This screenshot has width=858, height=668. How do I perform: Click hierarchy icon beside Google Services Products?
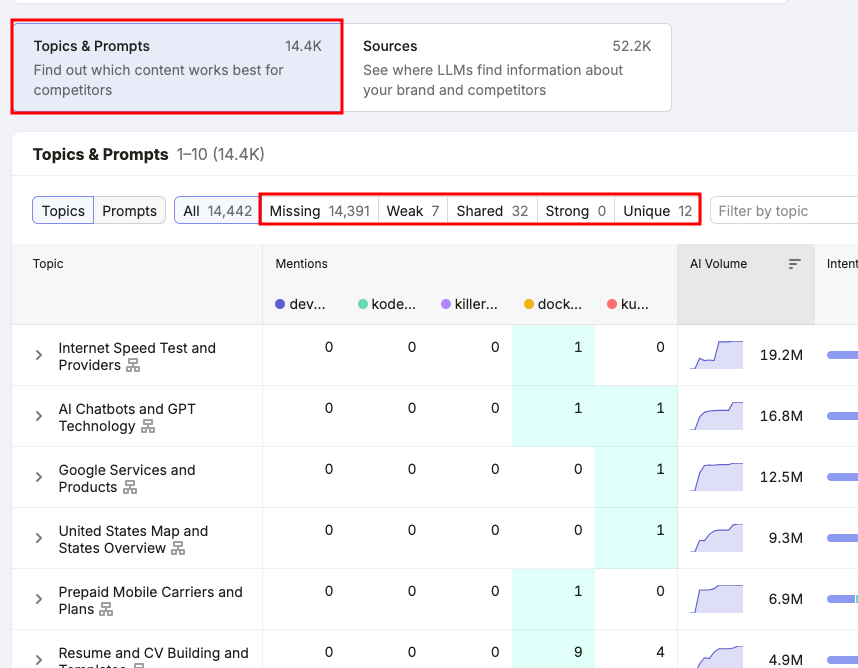point(130,487)
